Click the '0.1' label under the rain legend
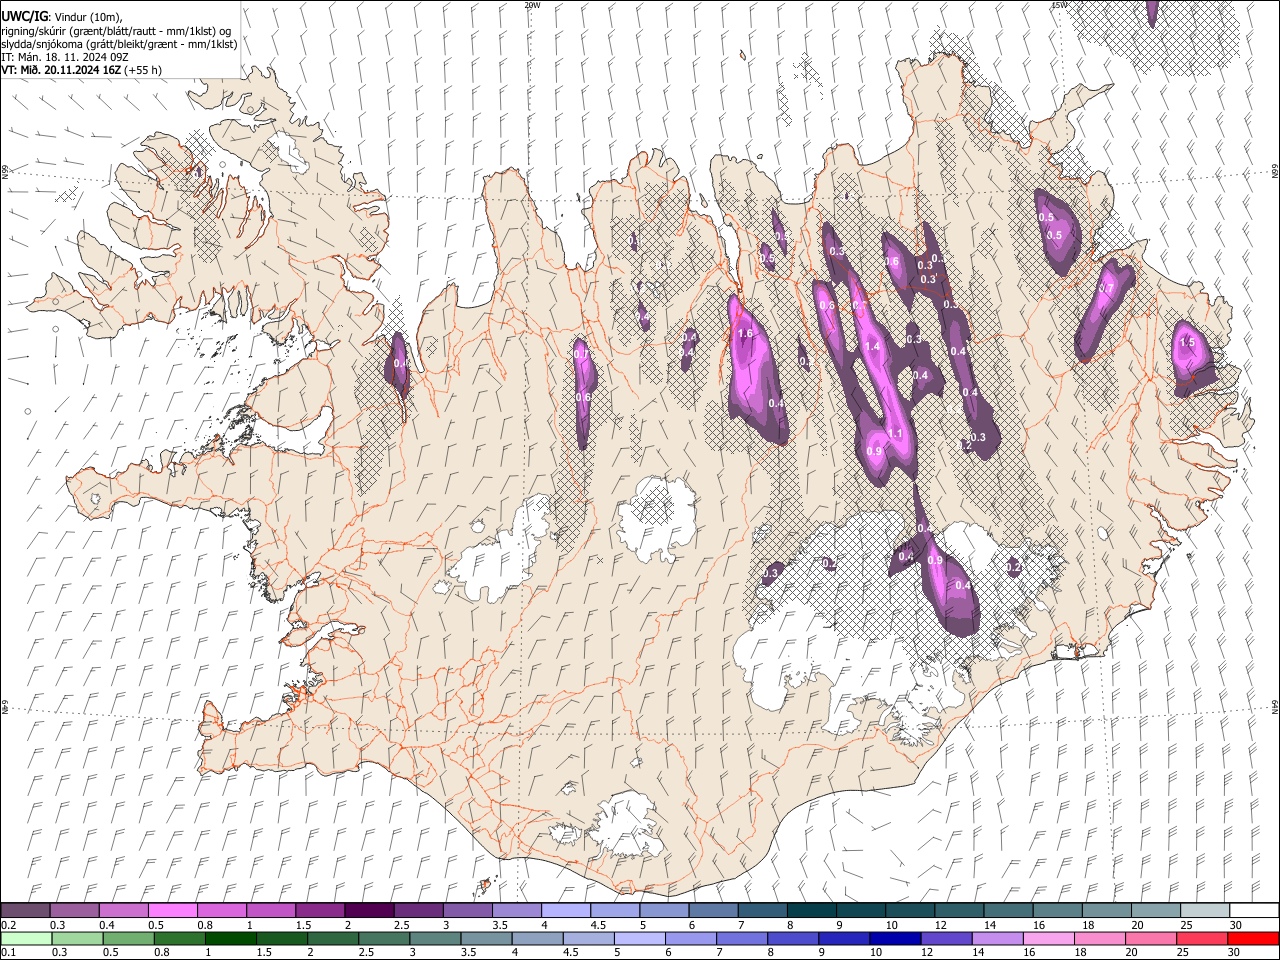This screenshot has width=1280, height=960. (9, 953)
